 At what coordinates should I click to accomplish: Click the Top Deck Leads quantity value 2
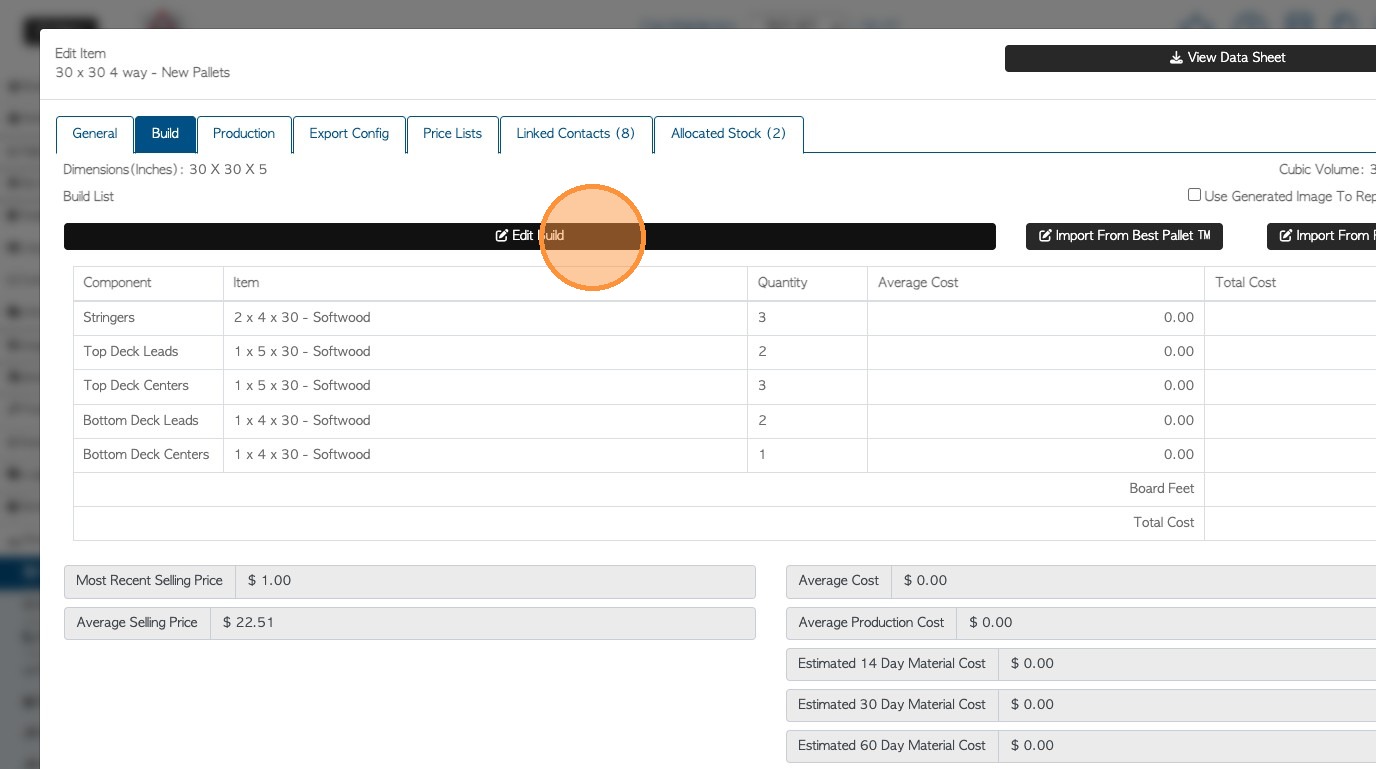(762, 352)
